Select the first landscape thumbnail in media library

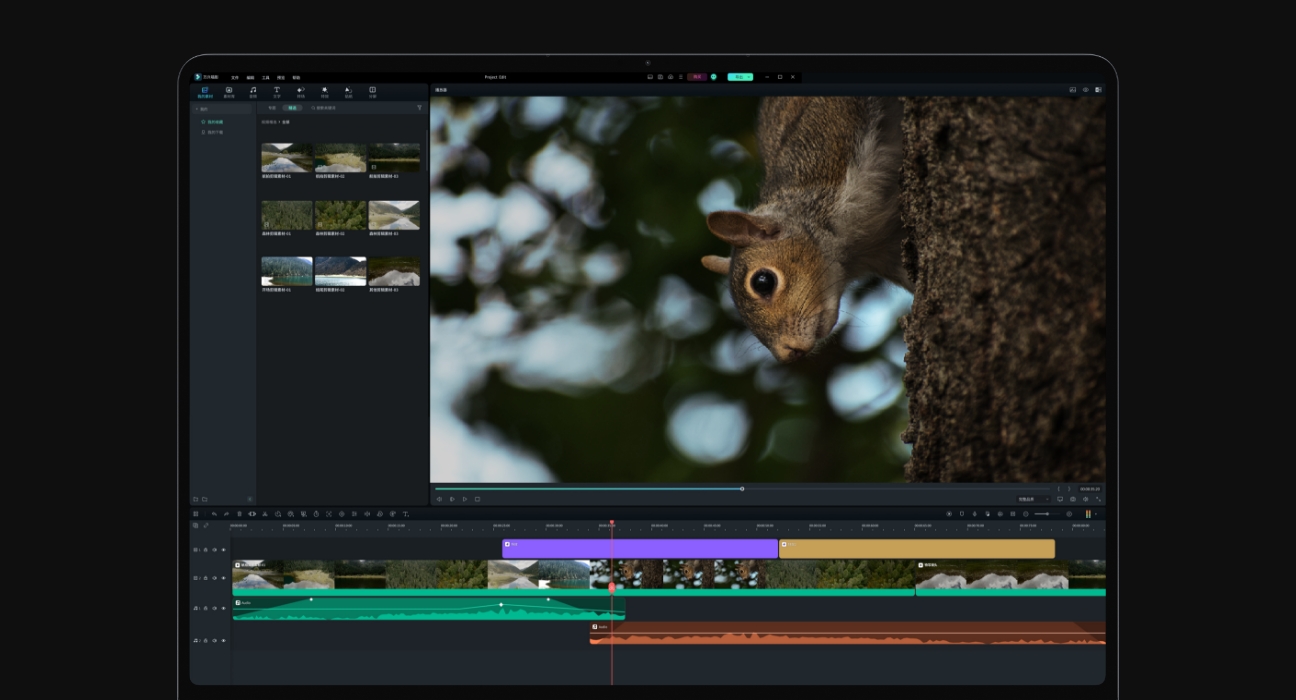tap(287, 158)
